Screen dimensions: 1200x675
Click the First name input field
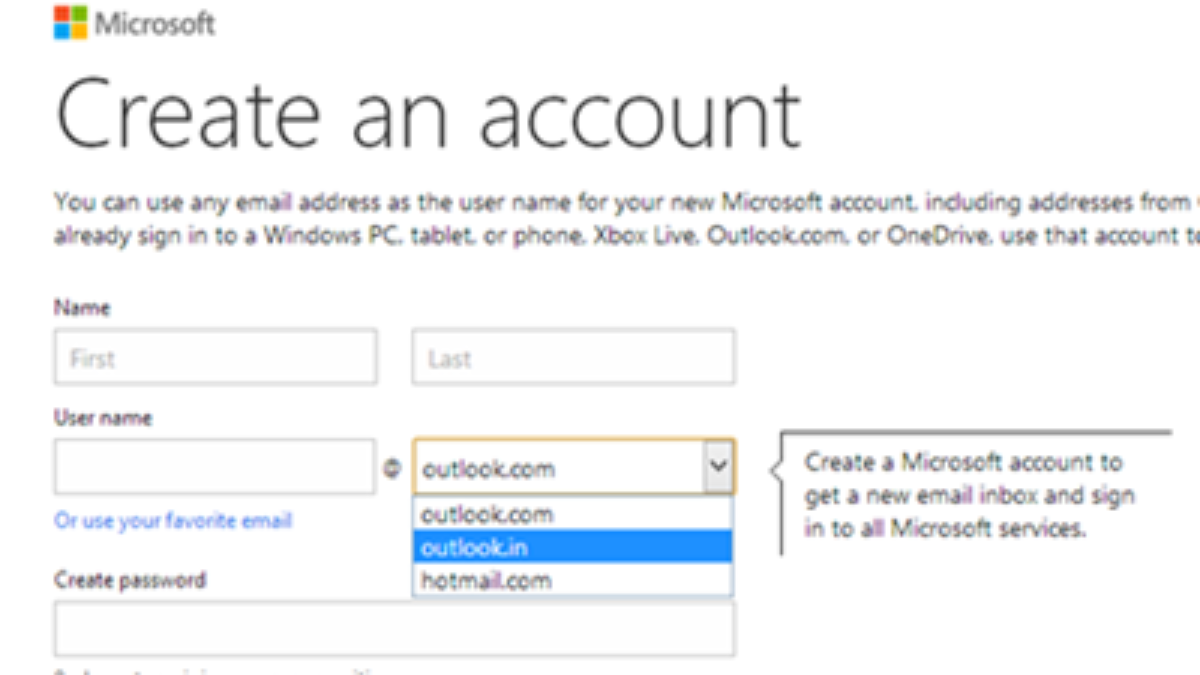(x=215, y=358)
